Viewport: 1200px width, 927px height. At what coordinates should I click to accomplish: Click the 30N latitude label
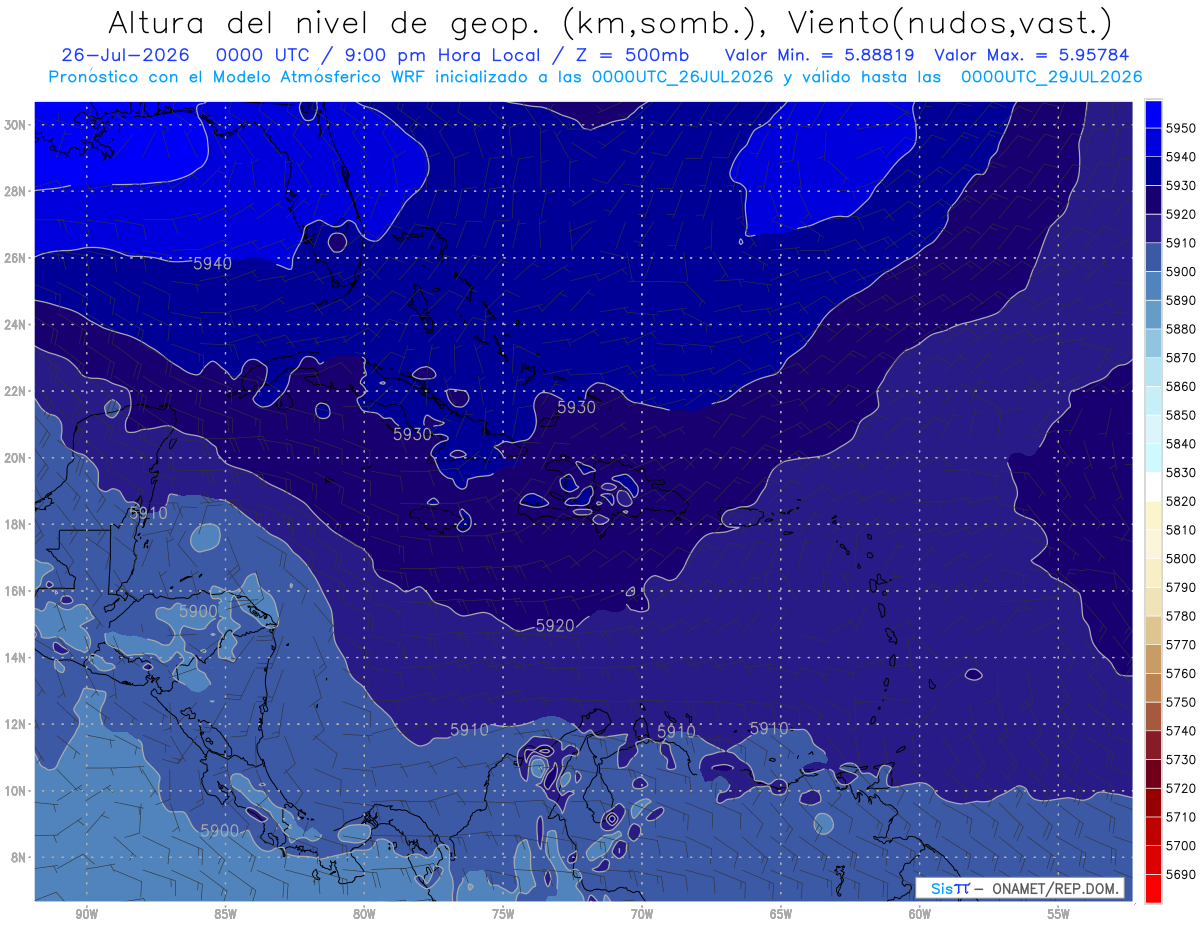coord(15,124)
